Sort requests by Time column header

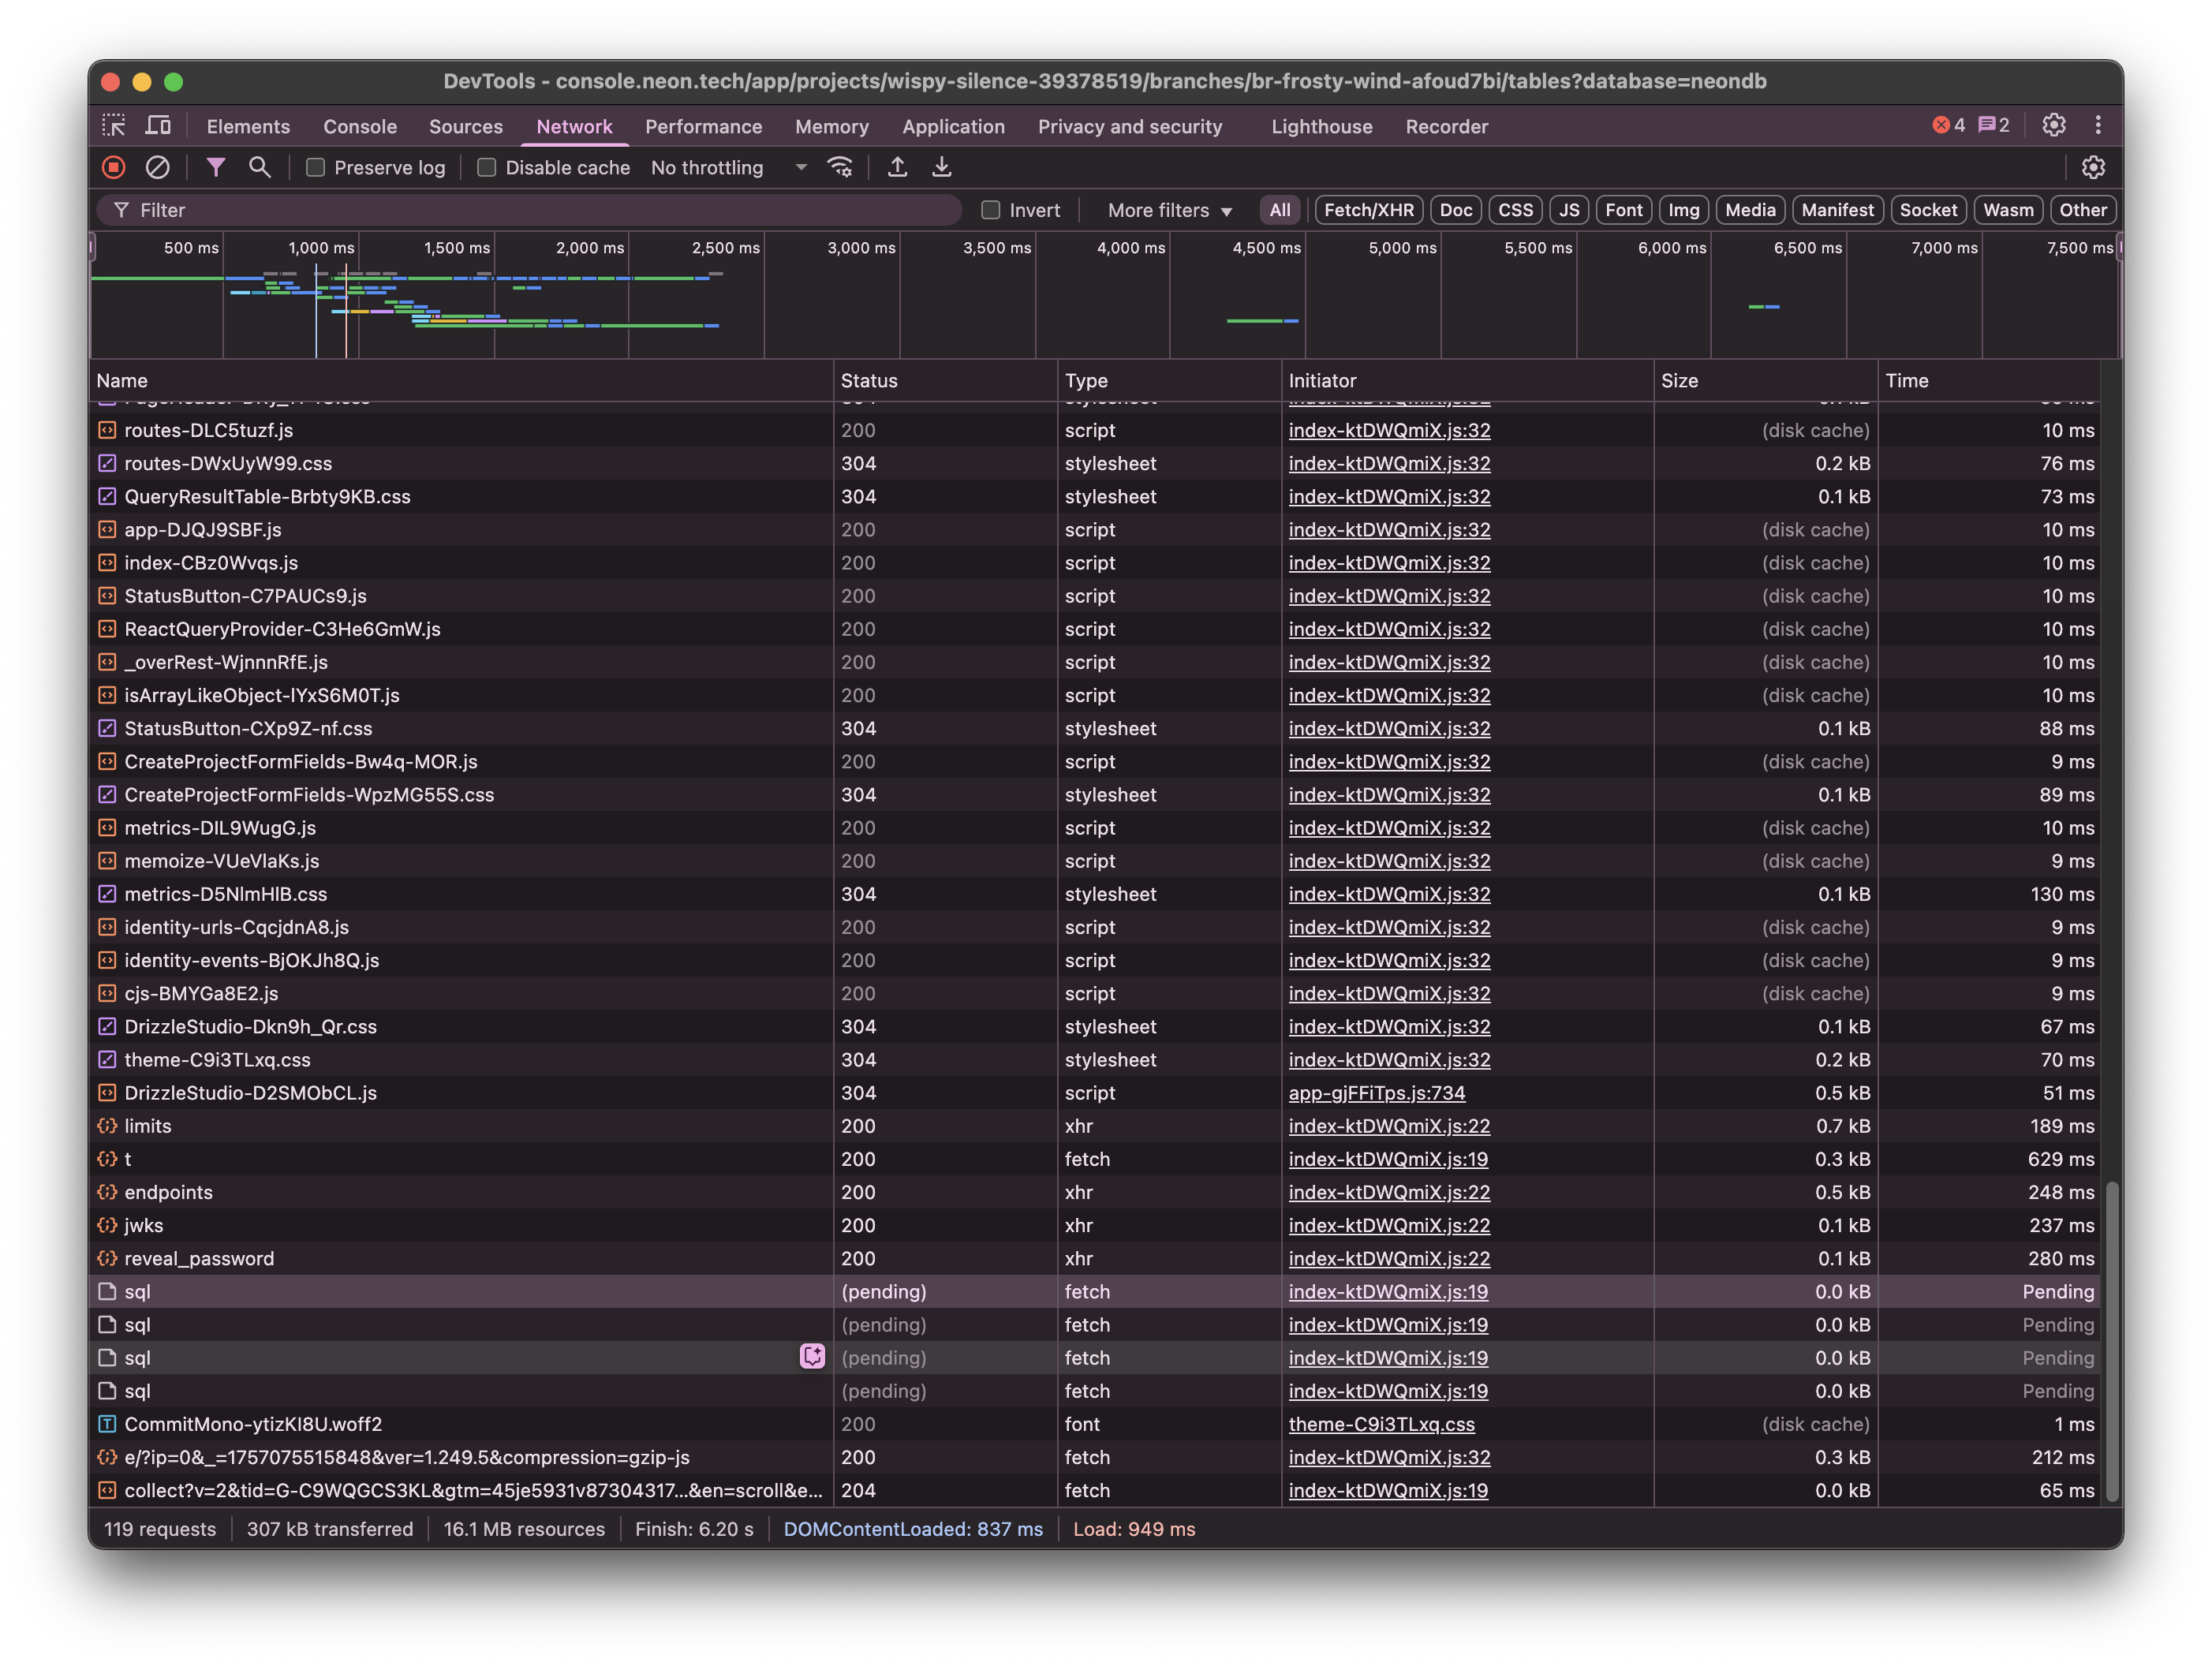[1988, 381]
